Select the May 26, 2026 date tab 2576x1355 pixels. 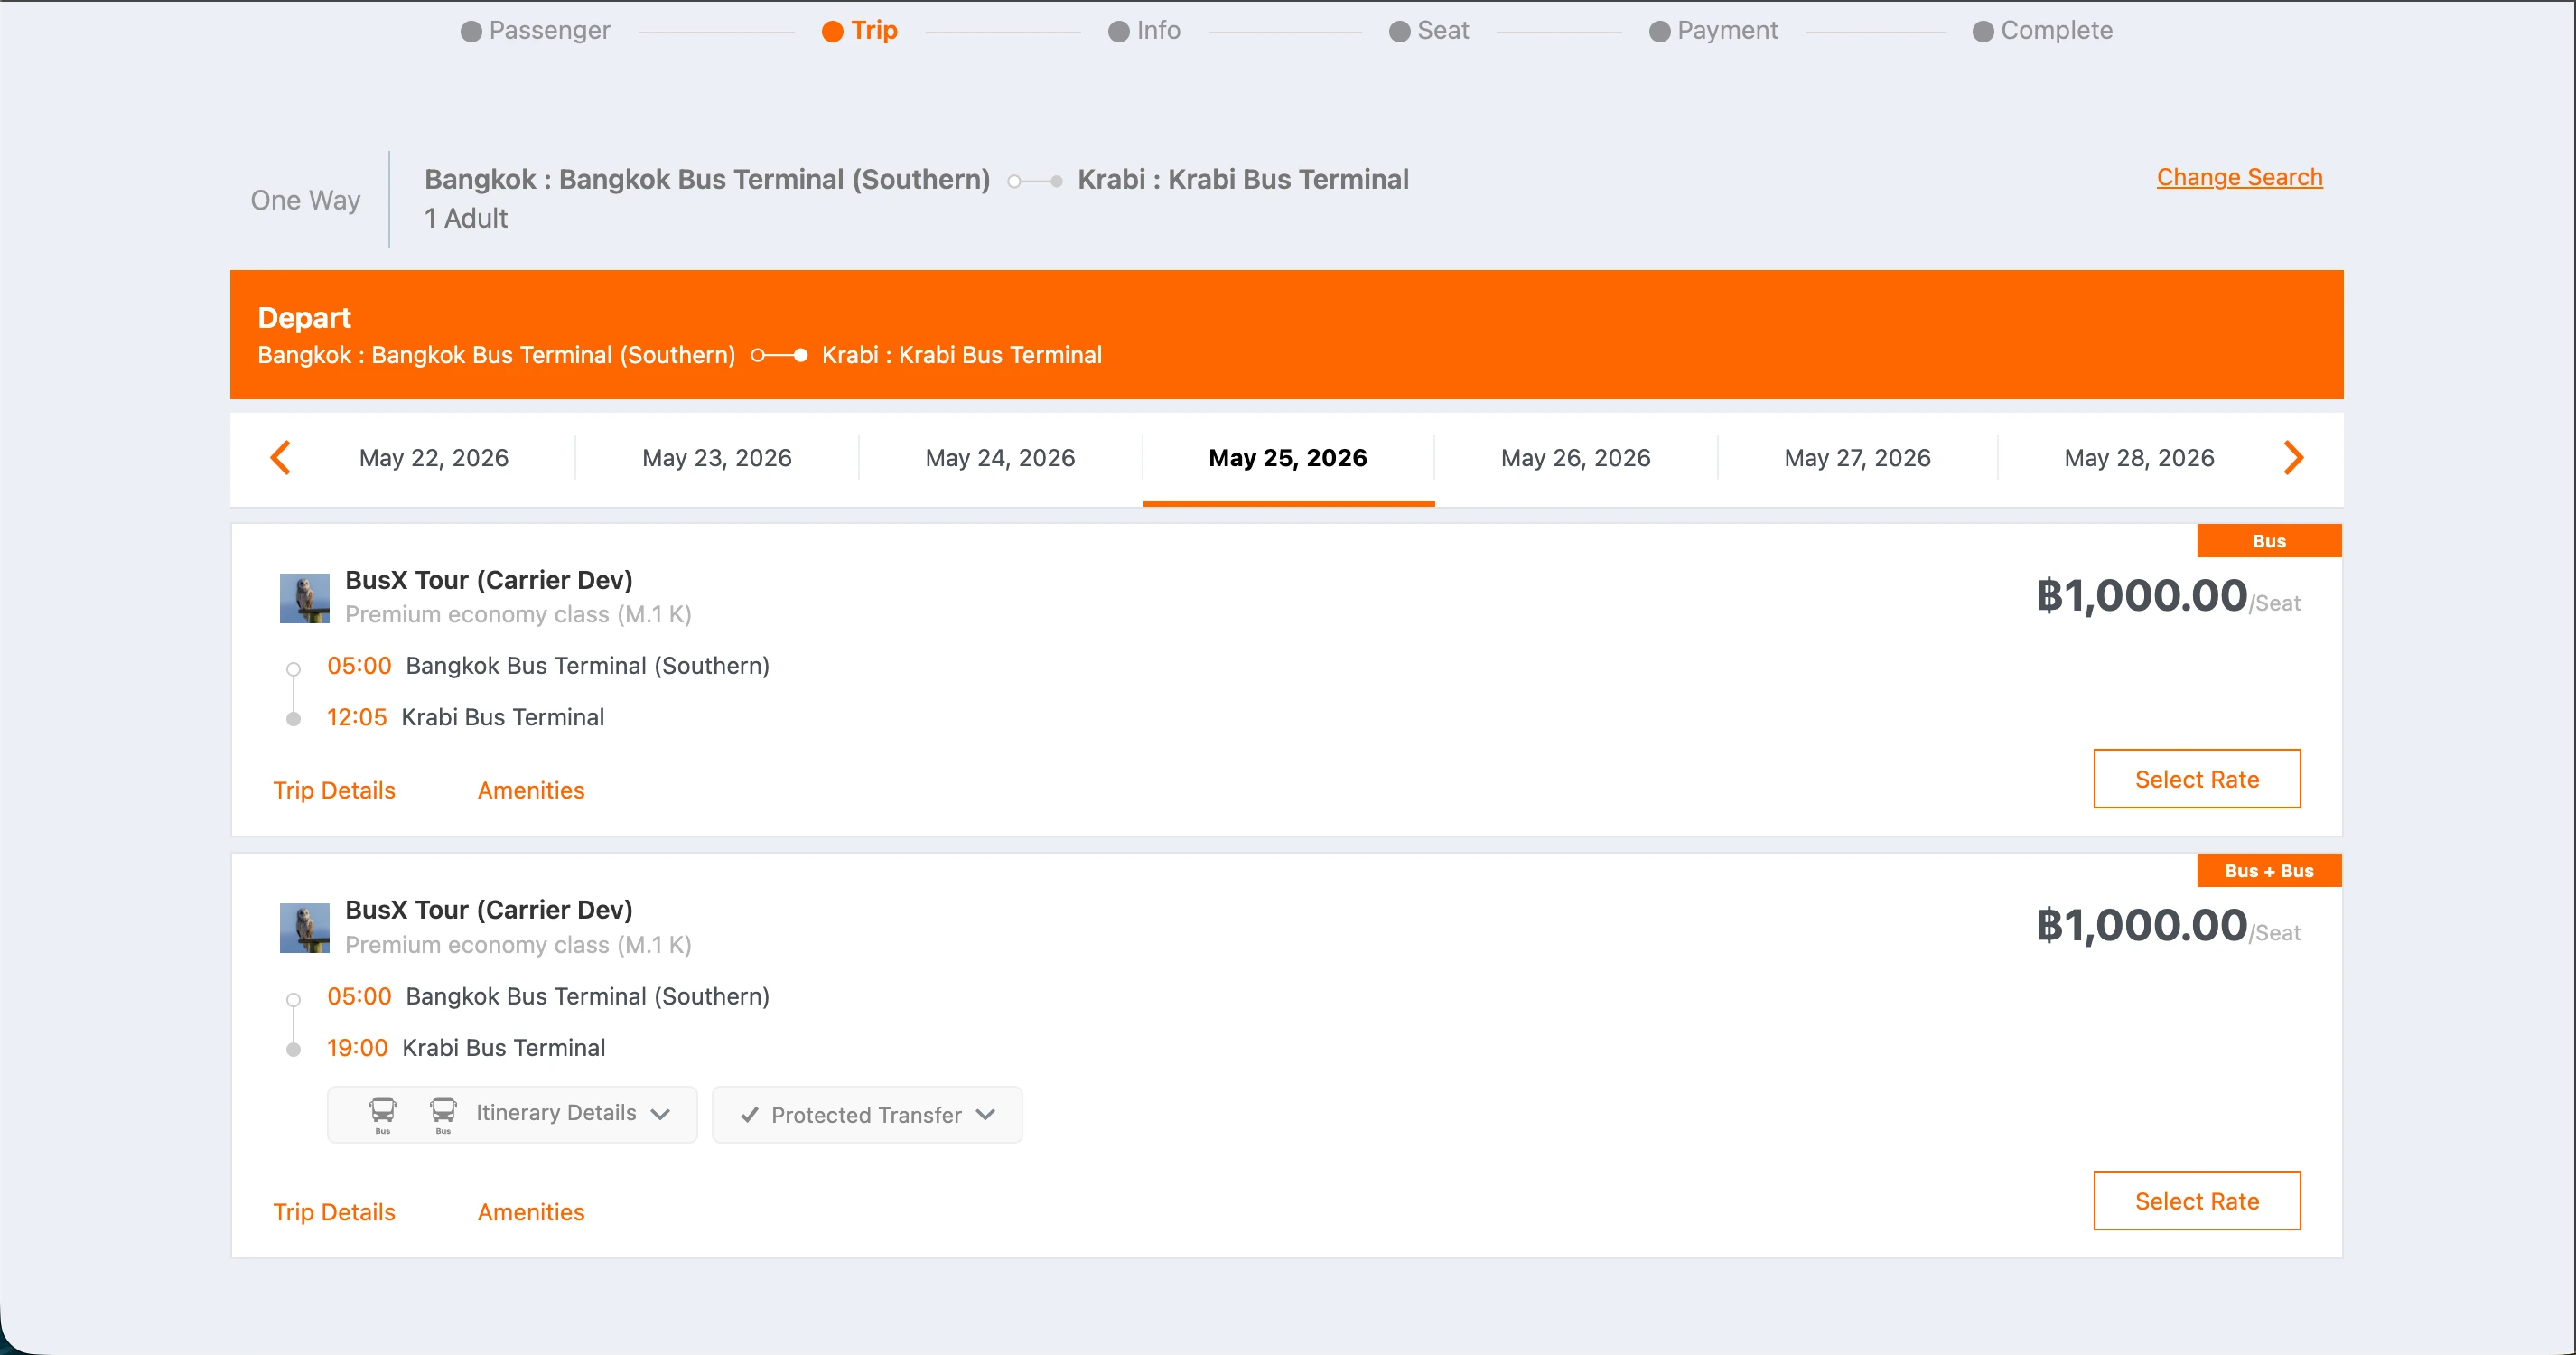click(x=1576, y=458)
